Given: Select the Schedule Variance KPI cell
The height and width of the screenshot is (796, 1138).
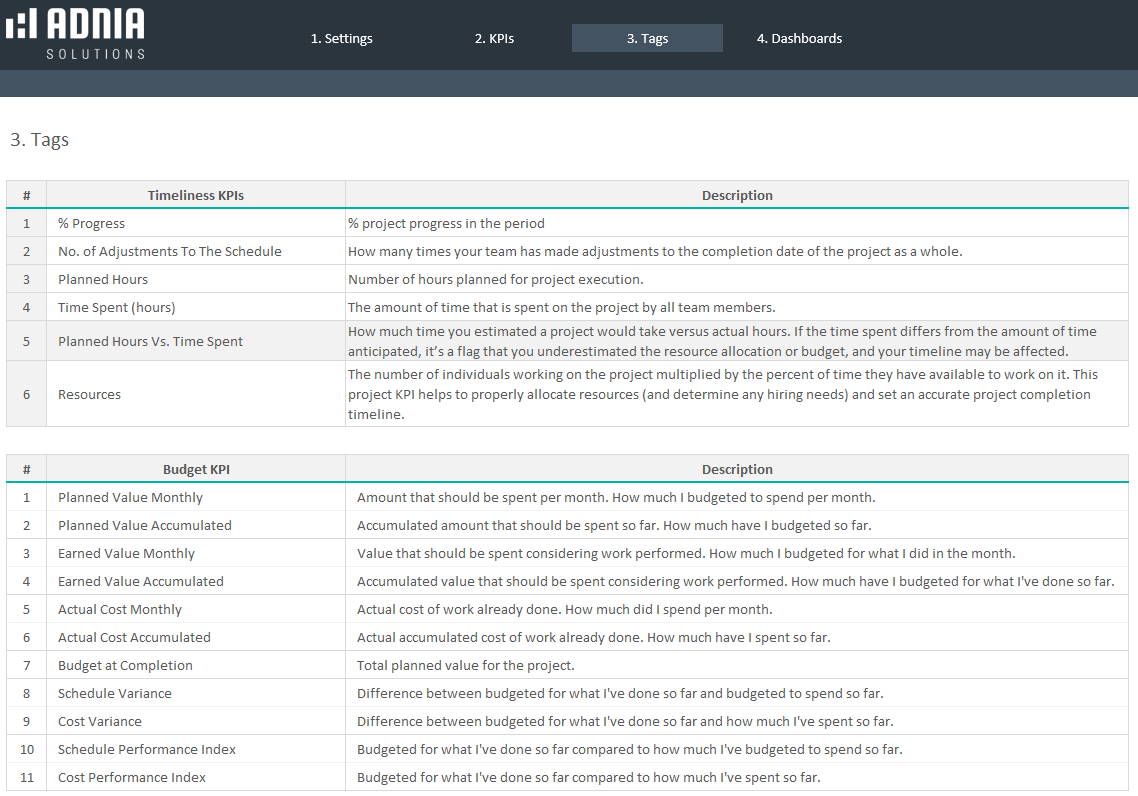Looking at the screenshot, I should (x=115, y=693).
